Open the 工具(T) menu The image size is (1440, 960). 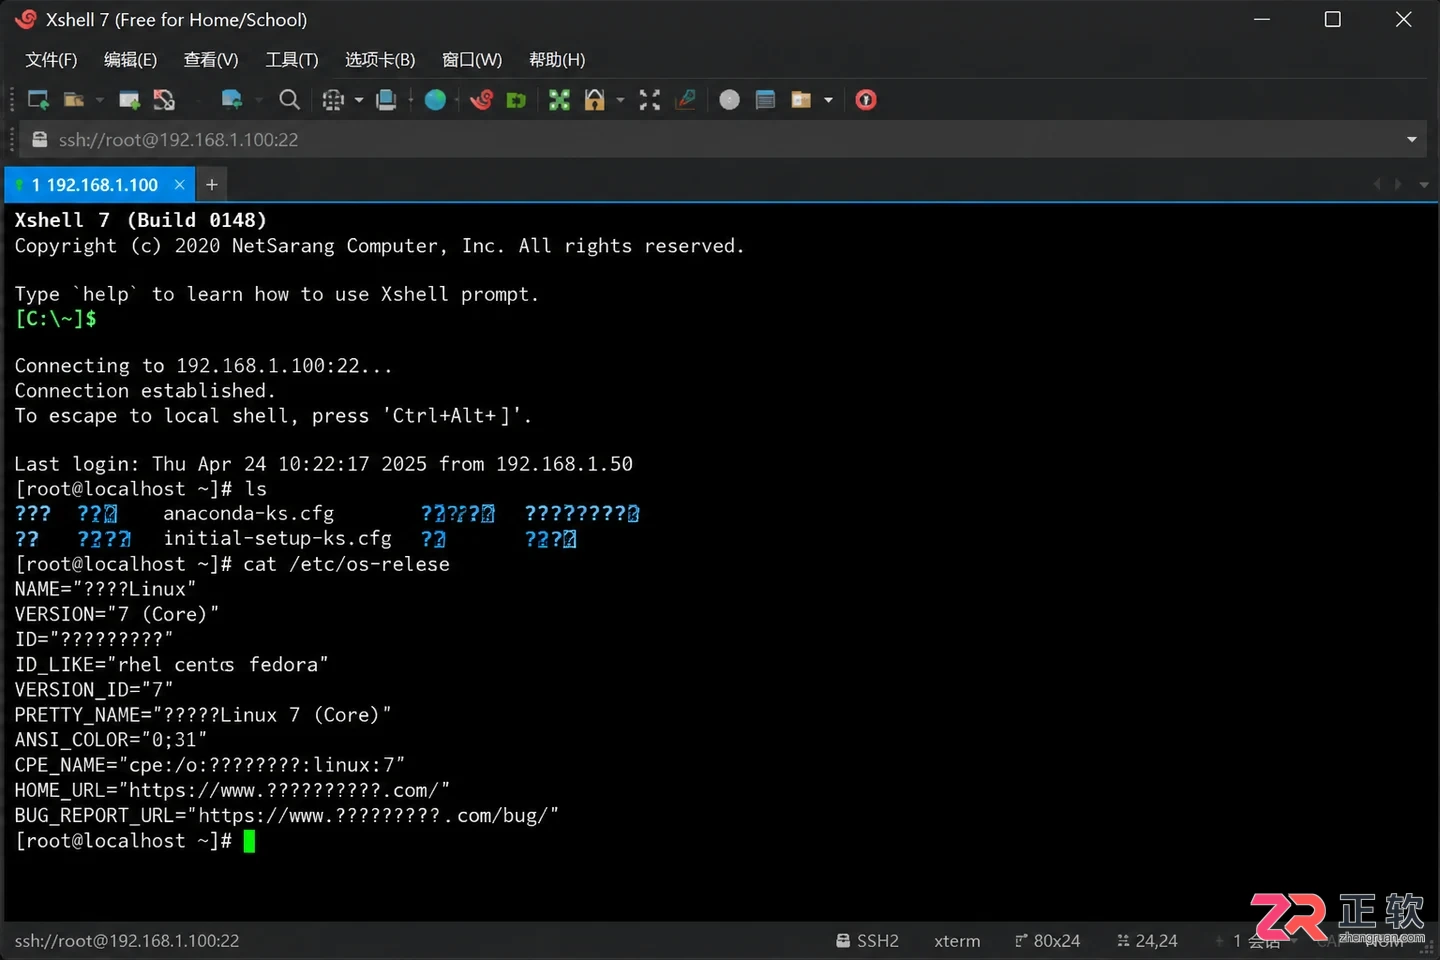pos(292,60)
